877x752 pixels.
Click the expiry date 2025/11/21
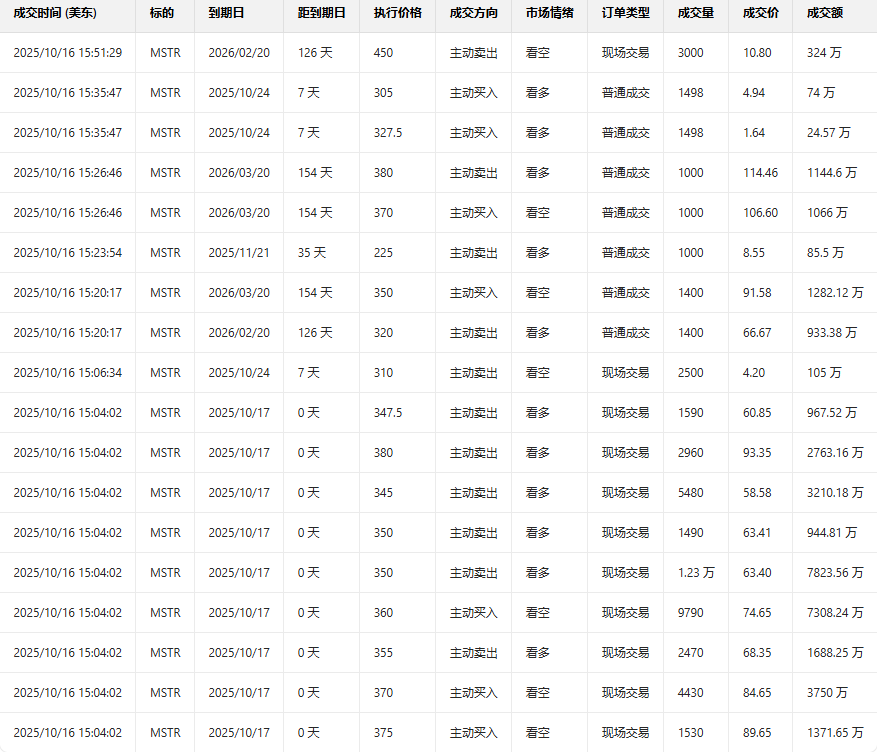239,253
